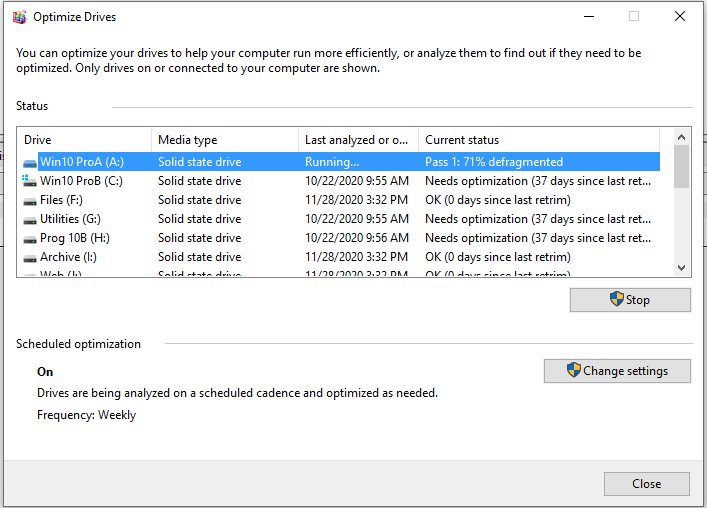Image resolution: width=707 pixels, height=508 pixels.
Task: Click the Utilities (G:) drive icon
Action: (30, 219)
